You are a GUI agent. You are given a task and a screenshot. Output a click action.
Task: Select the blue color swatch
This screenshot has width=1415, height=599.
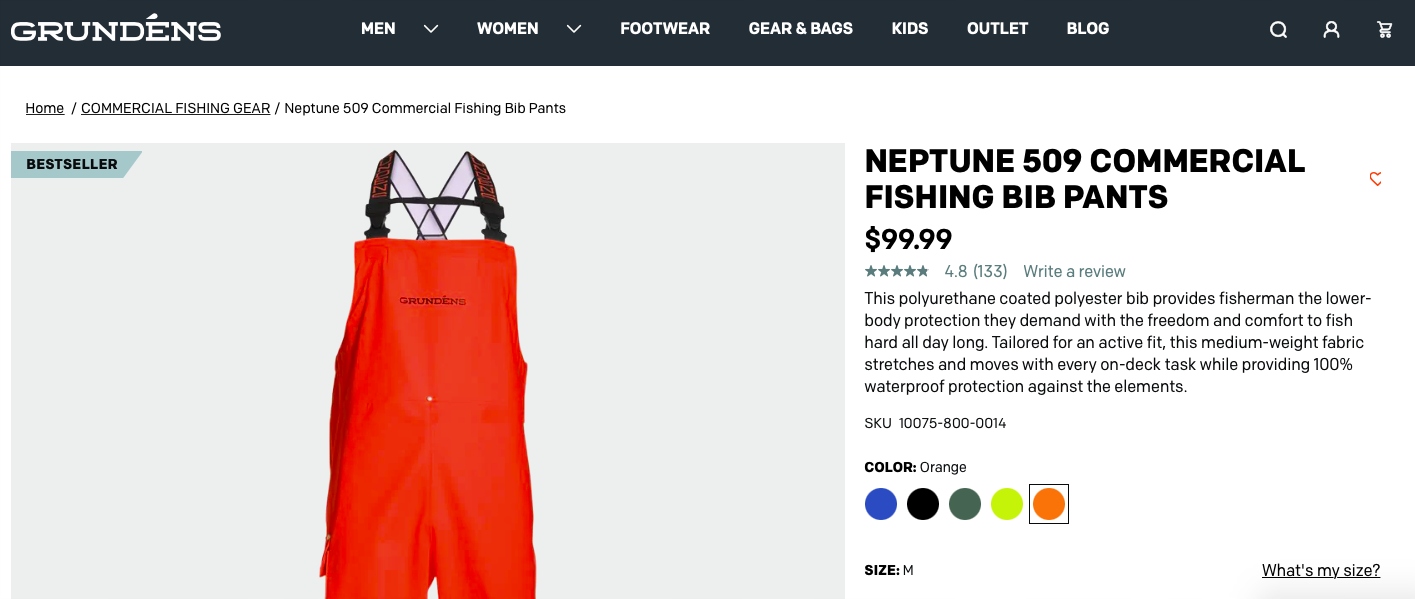[x=881, y=504]
